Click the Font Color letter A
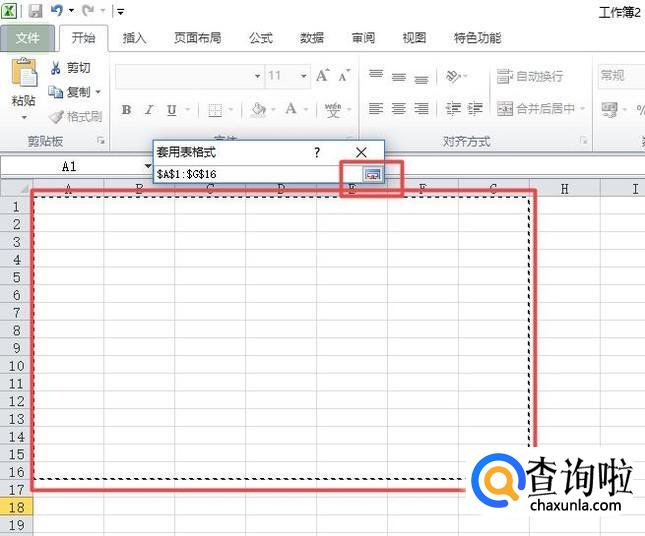 291,109
